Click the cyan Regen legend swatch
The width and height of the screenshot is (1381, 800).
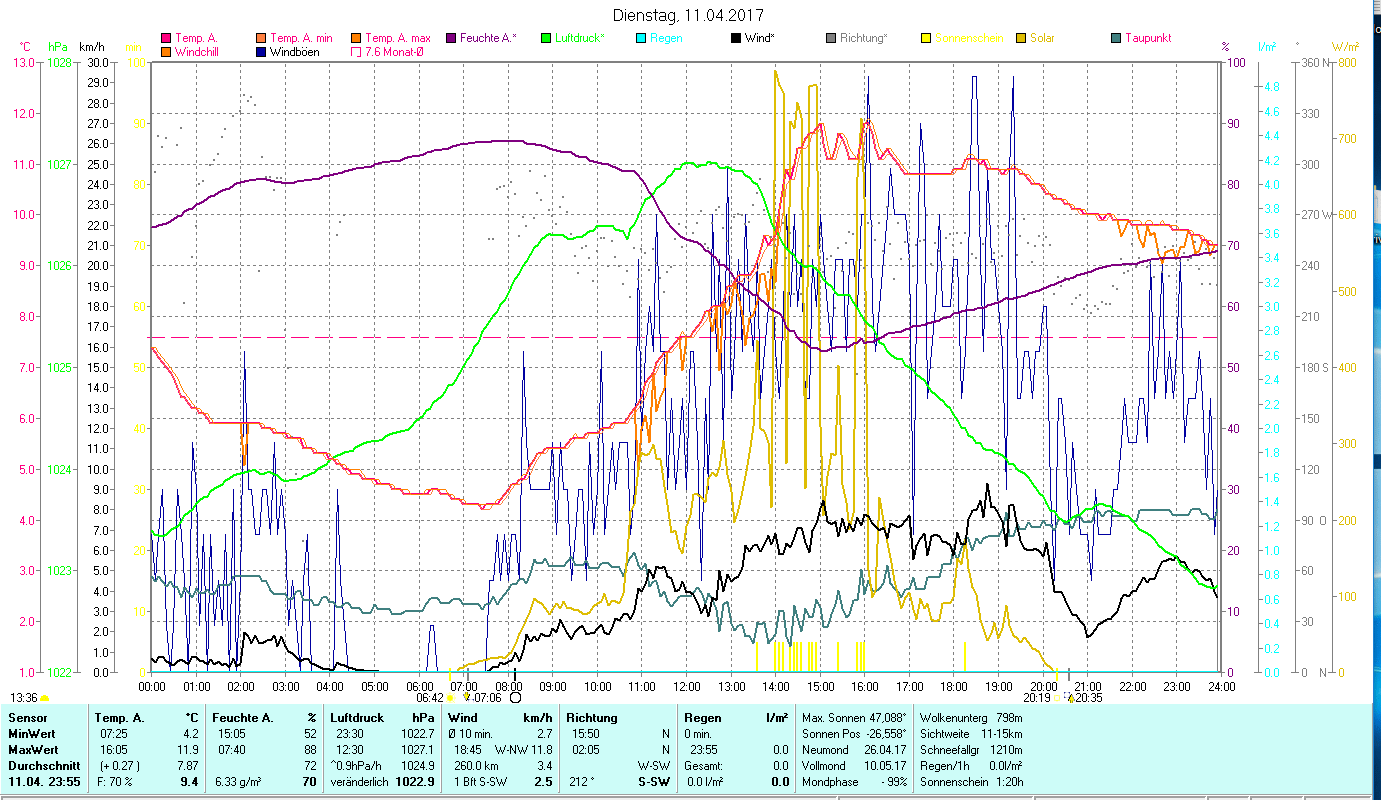click(641, 39)
